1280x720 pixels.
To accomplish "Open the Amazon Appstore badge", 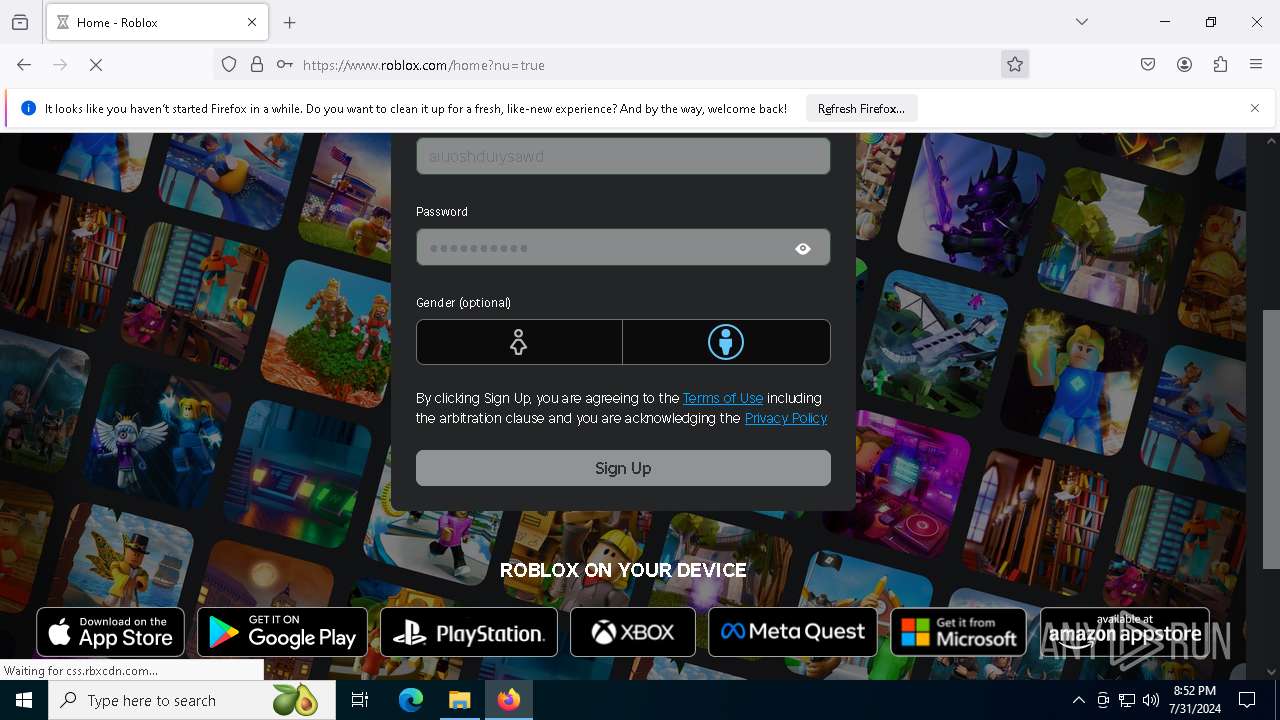I will 1125,632.
